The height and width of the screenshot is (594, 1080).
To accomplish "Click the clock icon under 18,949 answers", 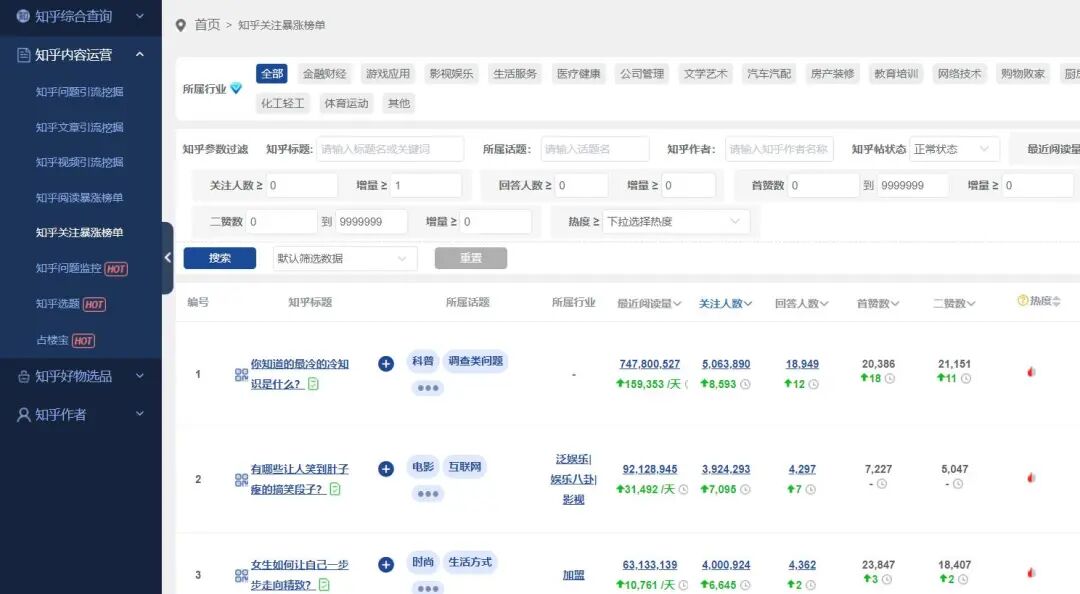I will tap(813, 385).
